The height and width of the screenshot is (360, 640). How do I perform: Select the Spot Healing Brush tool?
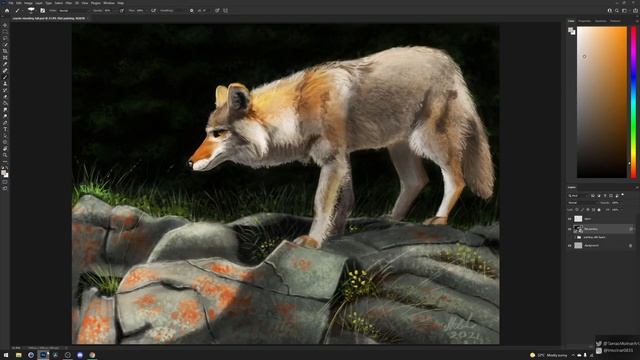coord(5,71)
